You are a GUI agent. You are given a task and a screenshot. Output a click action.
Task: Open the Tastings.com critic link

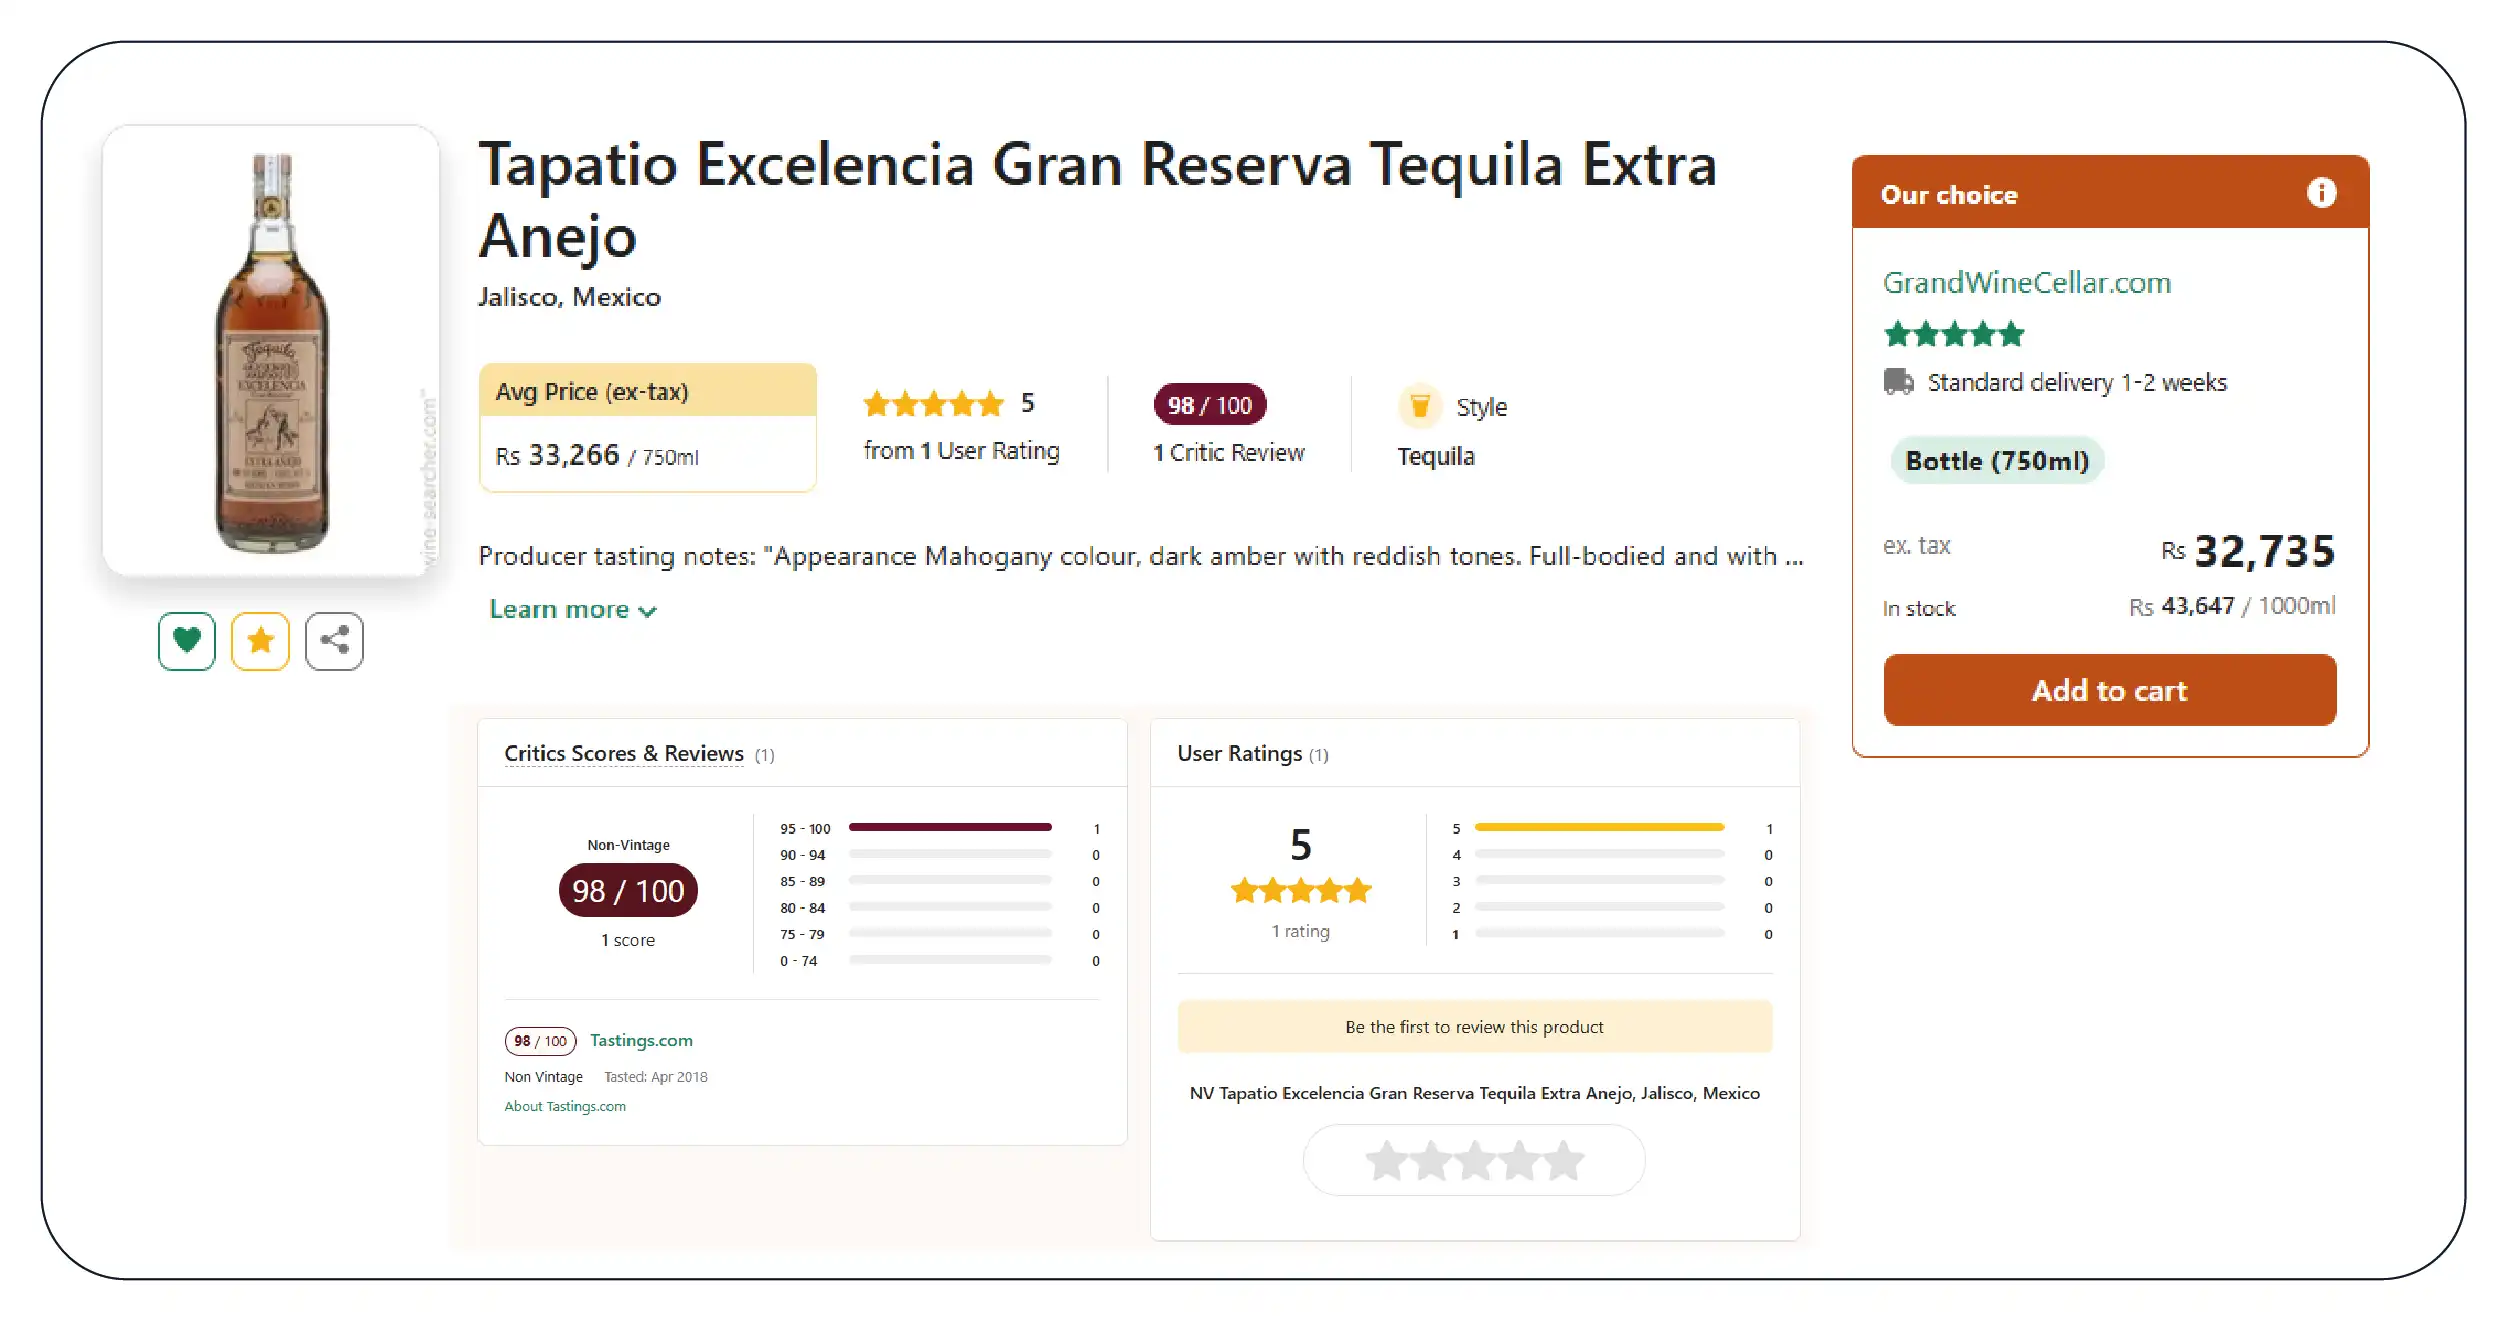click(x=641, y=1041)
